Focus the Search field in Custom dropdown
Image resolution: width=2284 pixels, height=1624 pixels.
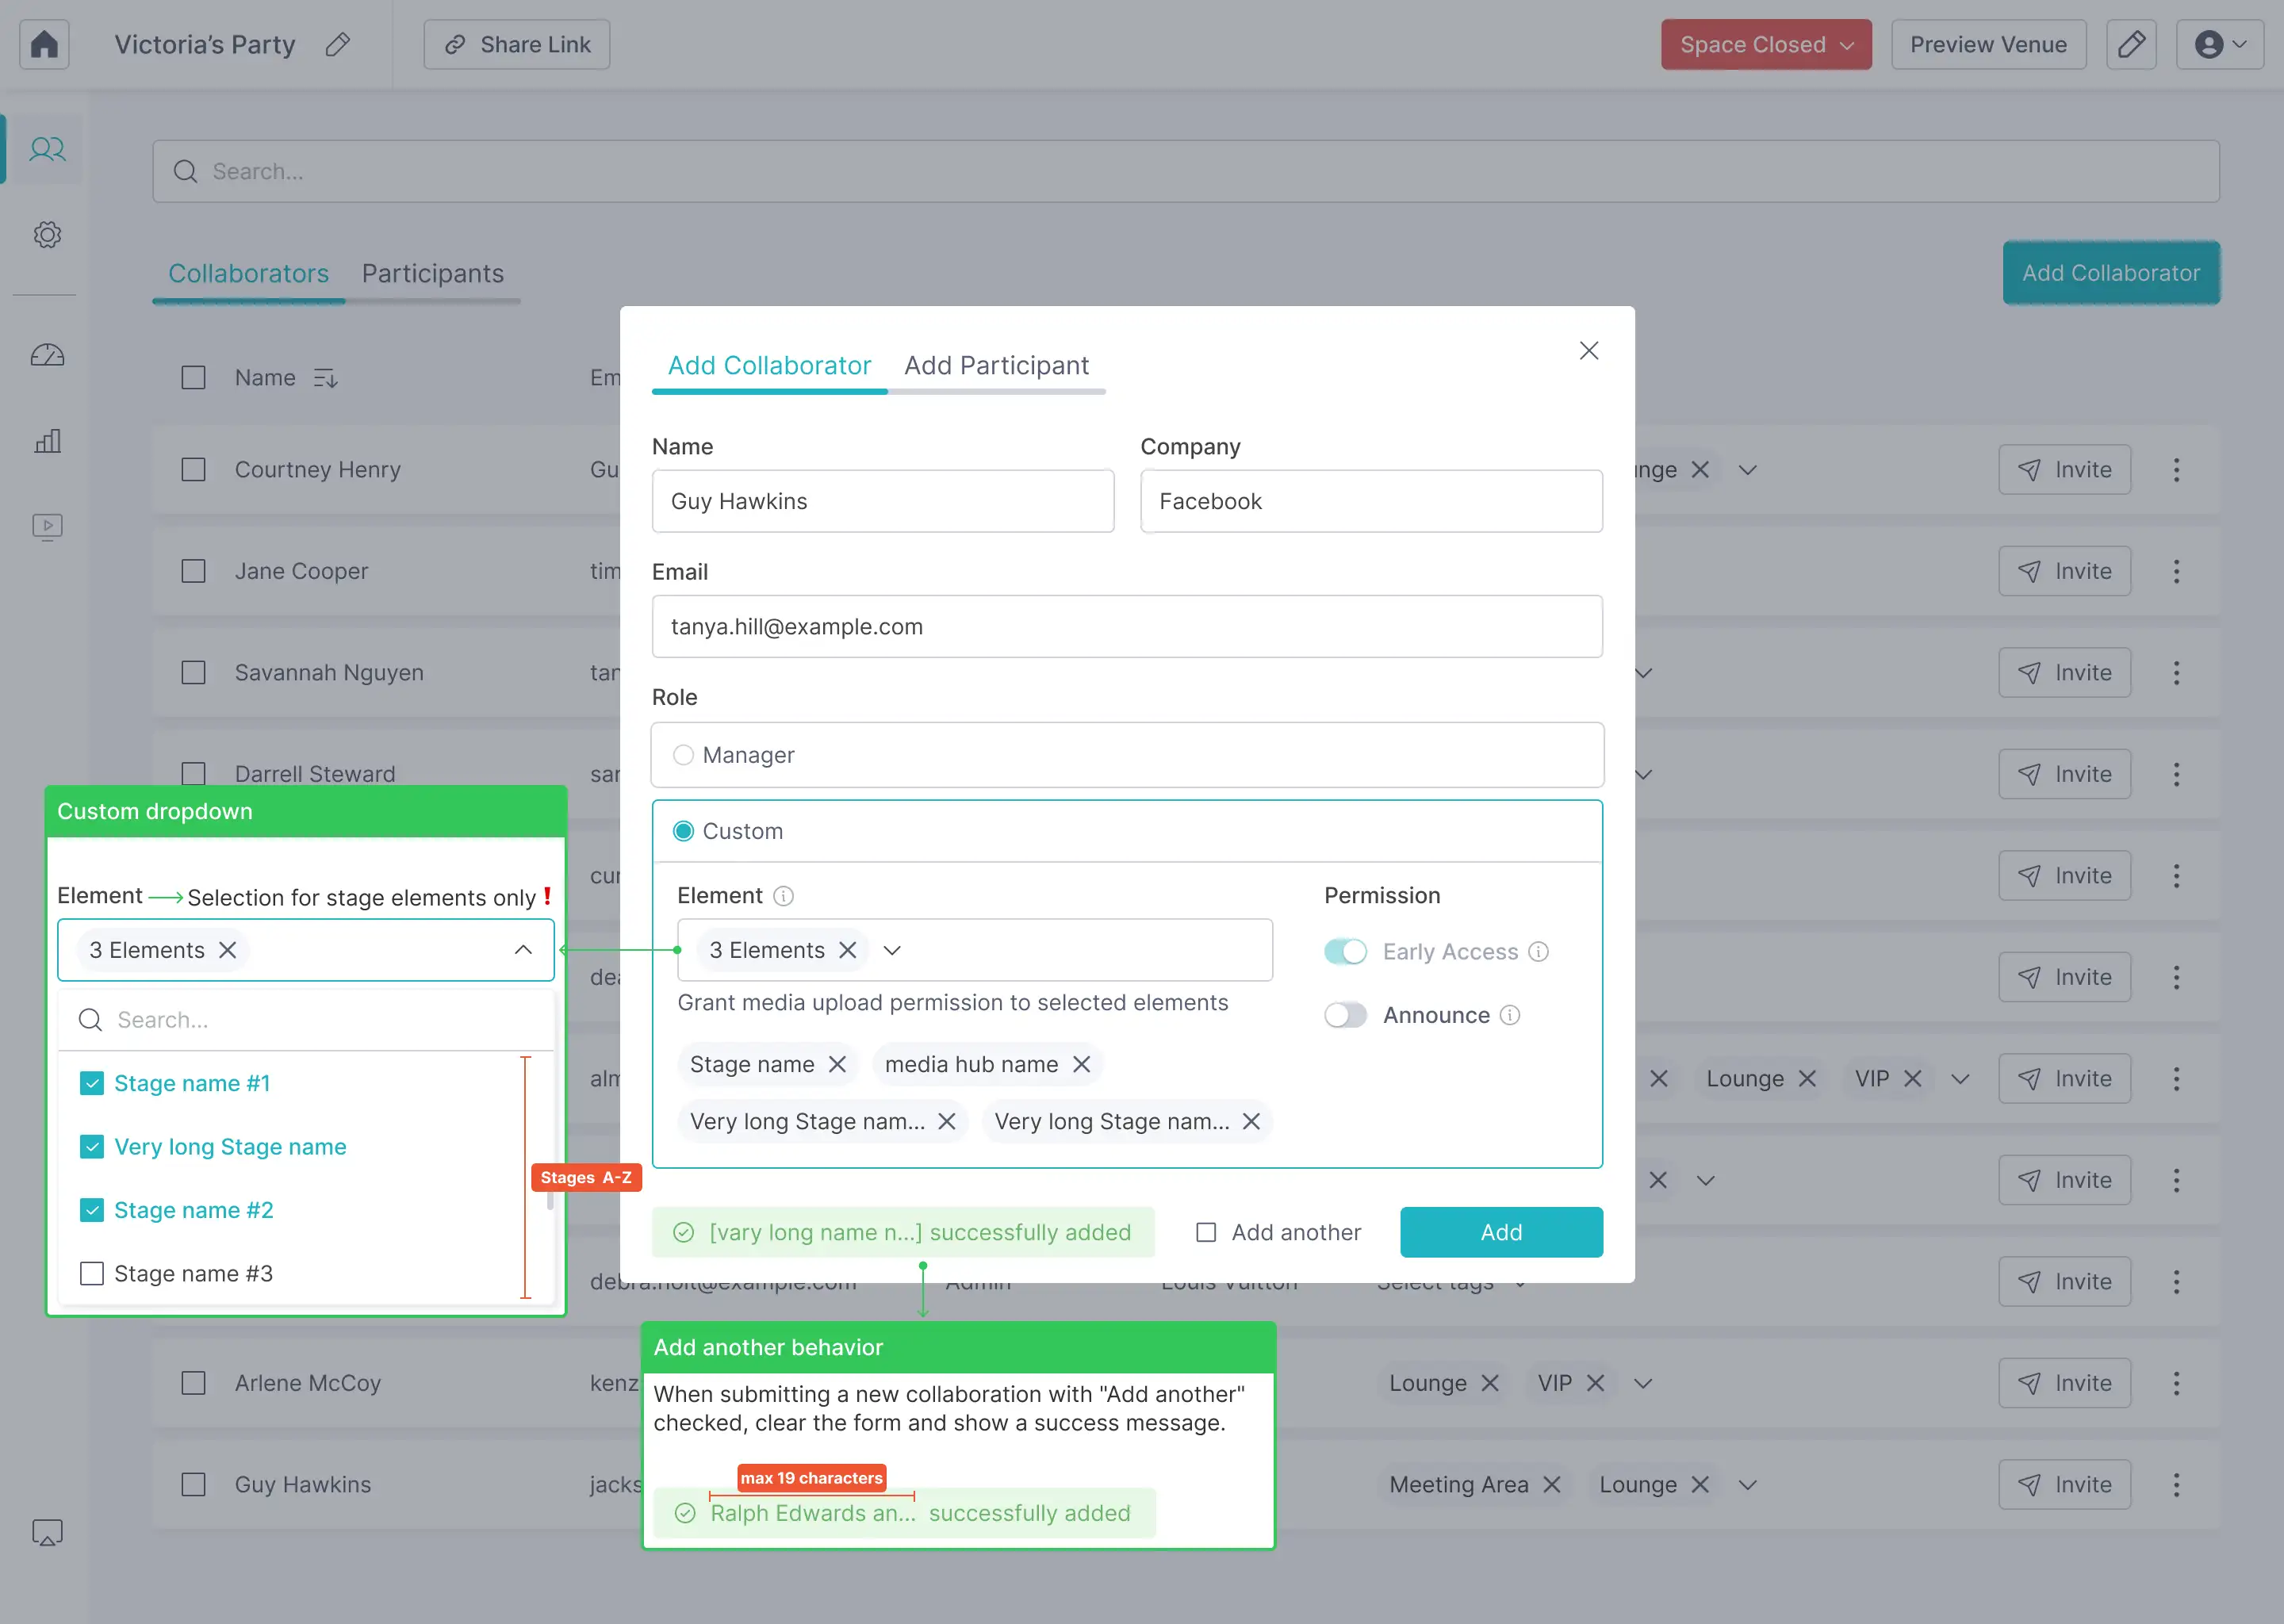pyautogui.click(x=306, y=1020)
